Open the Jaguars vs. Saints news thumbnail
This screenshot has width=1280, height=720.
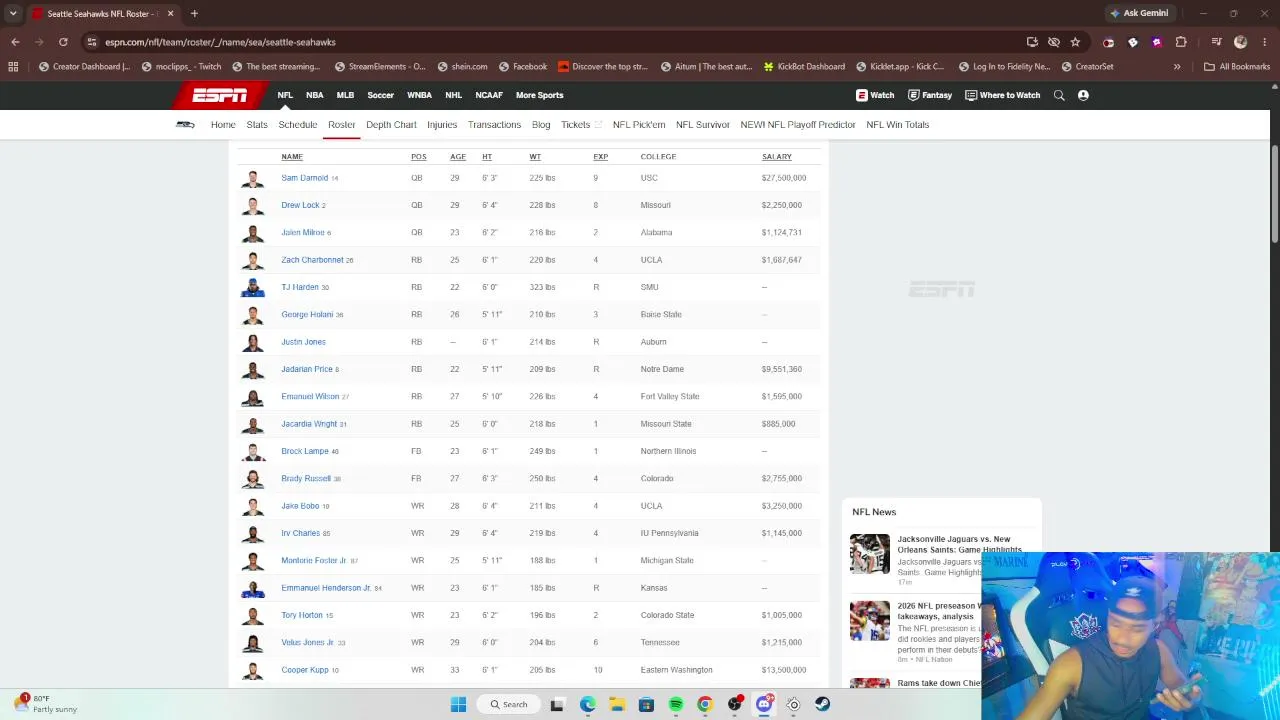tap(869, 554)
